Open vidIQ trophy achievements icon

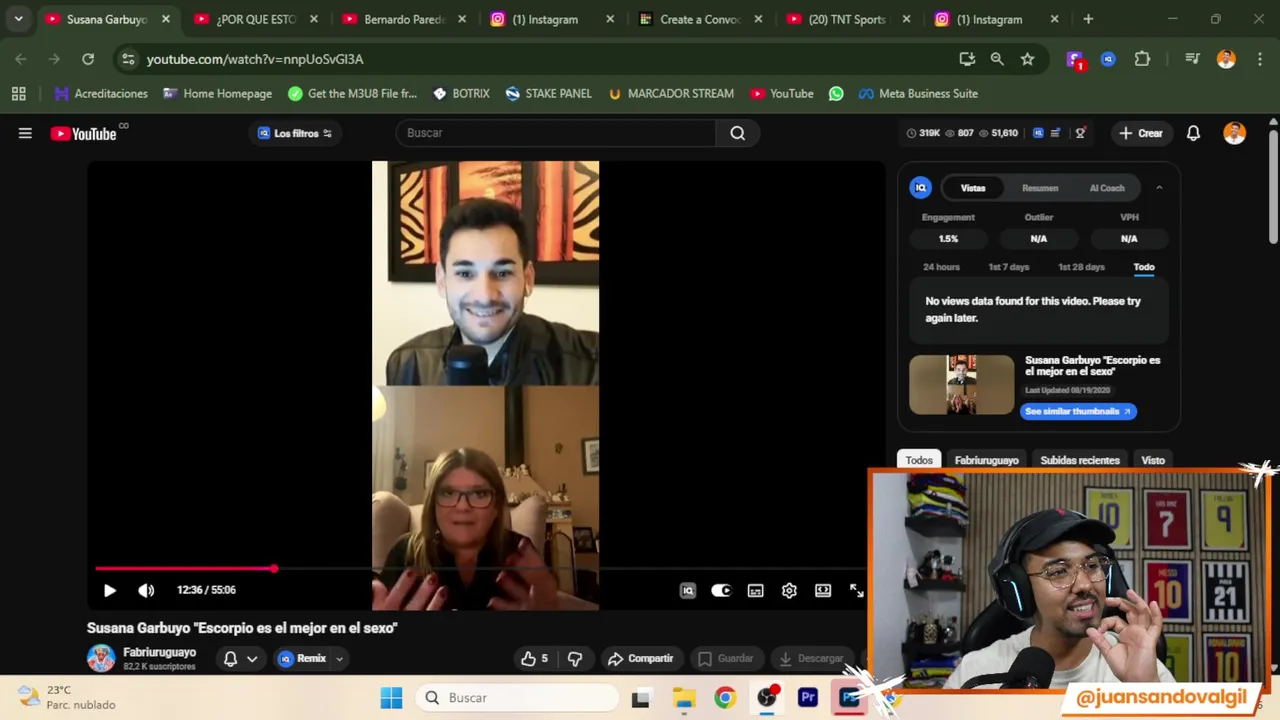[x=1080, y=133]
